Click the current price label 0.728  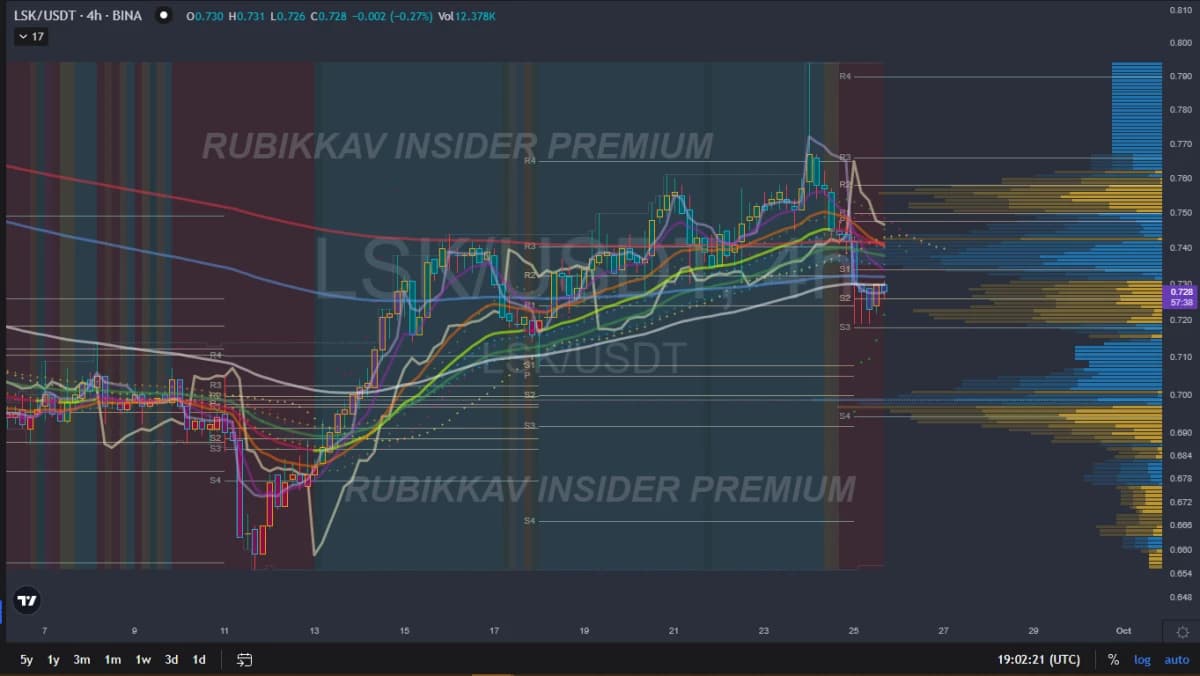pos(1181,291)
